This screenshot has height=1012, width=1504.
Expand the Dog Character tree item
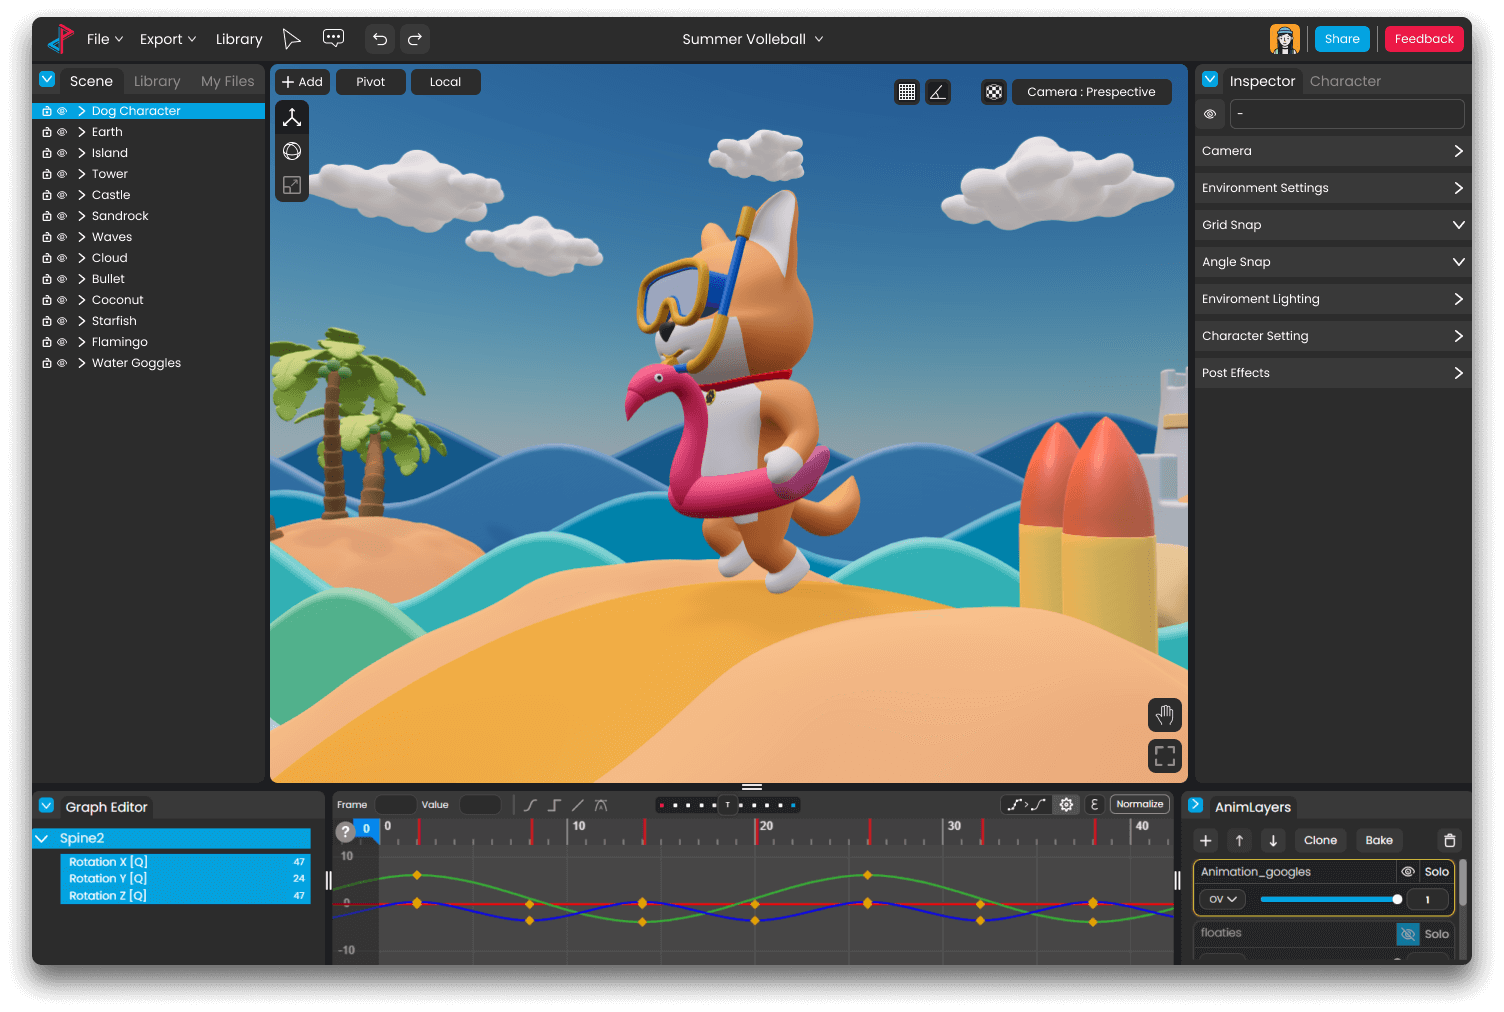(x=81, y=111)
